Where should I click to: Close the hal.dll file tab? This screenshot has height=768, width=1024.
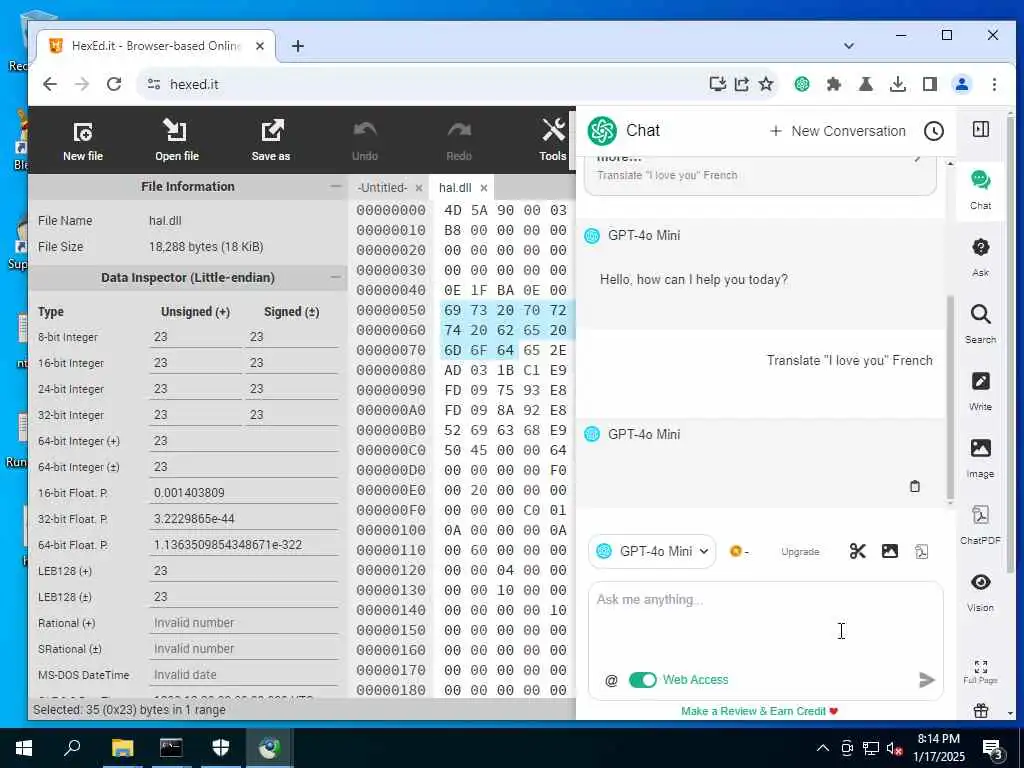(484, 188)
